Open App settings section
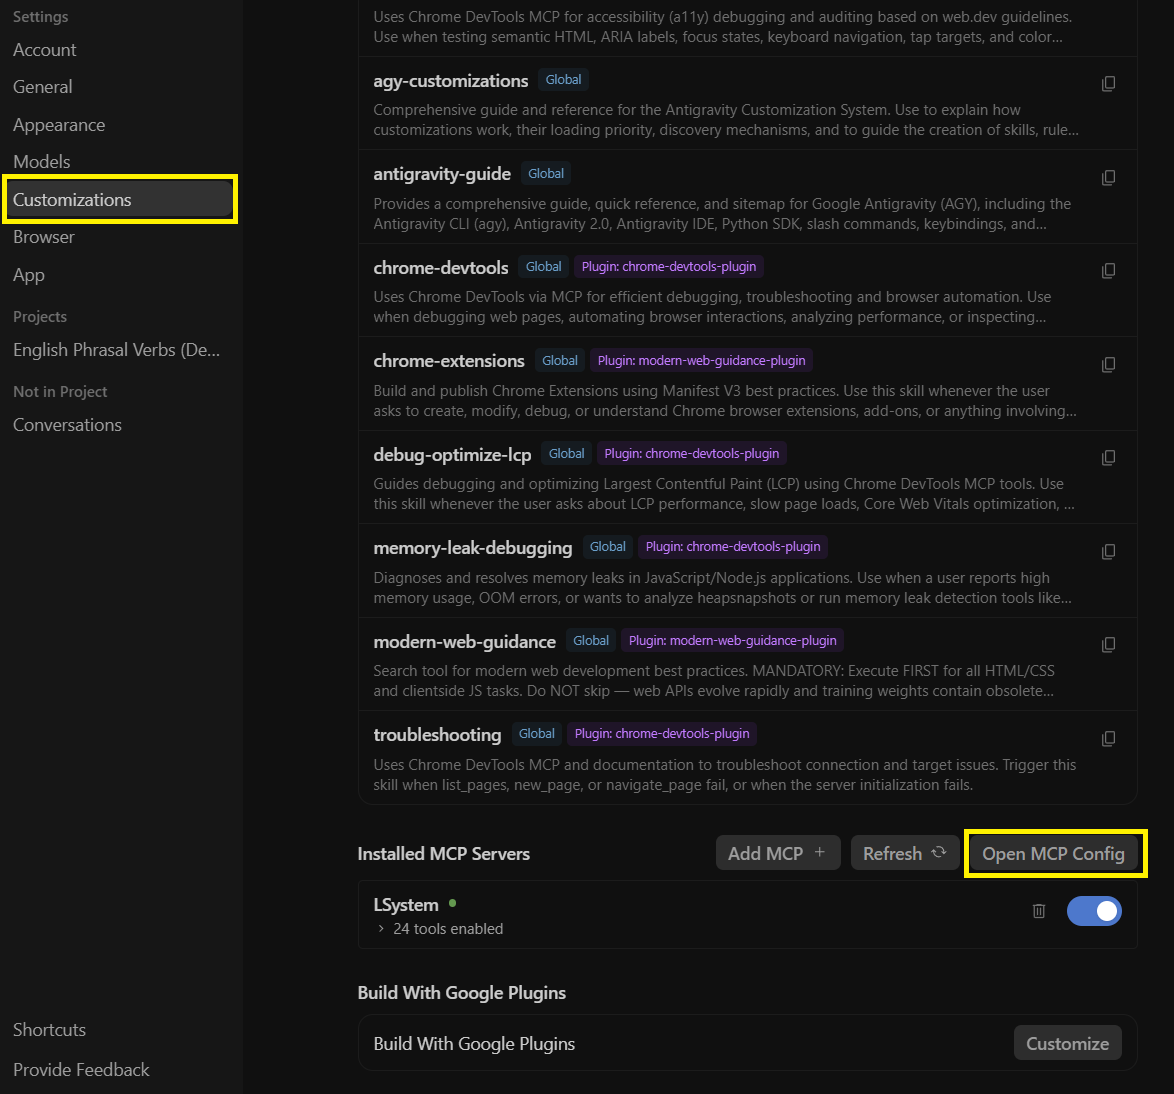This screenshot has width=1174, height=1094. pyautogui.click(x=29, y=275)
